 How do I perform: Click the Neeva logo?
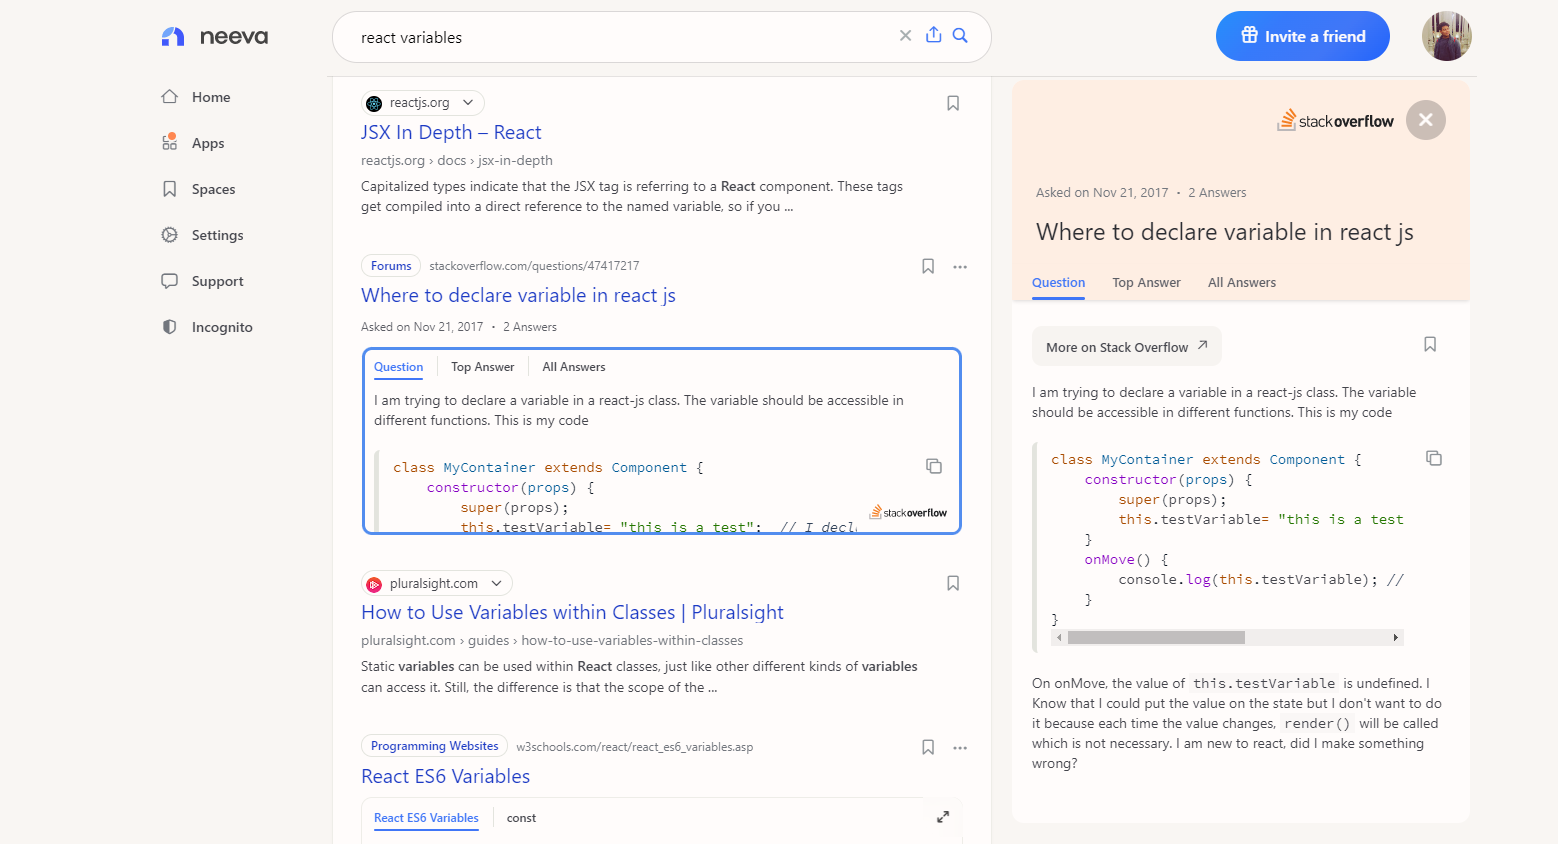[214, 37]
